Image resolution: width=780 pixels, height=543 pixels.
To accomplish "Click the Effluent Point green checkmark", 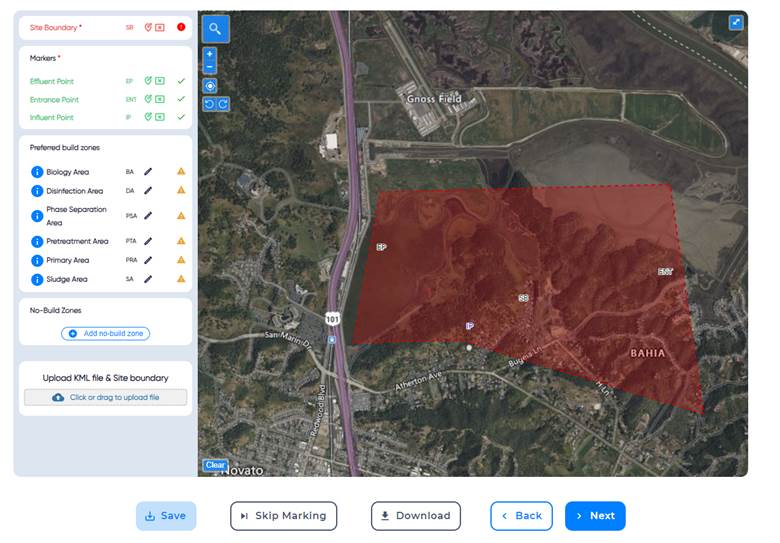I will tap(181, 81).
